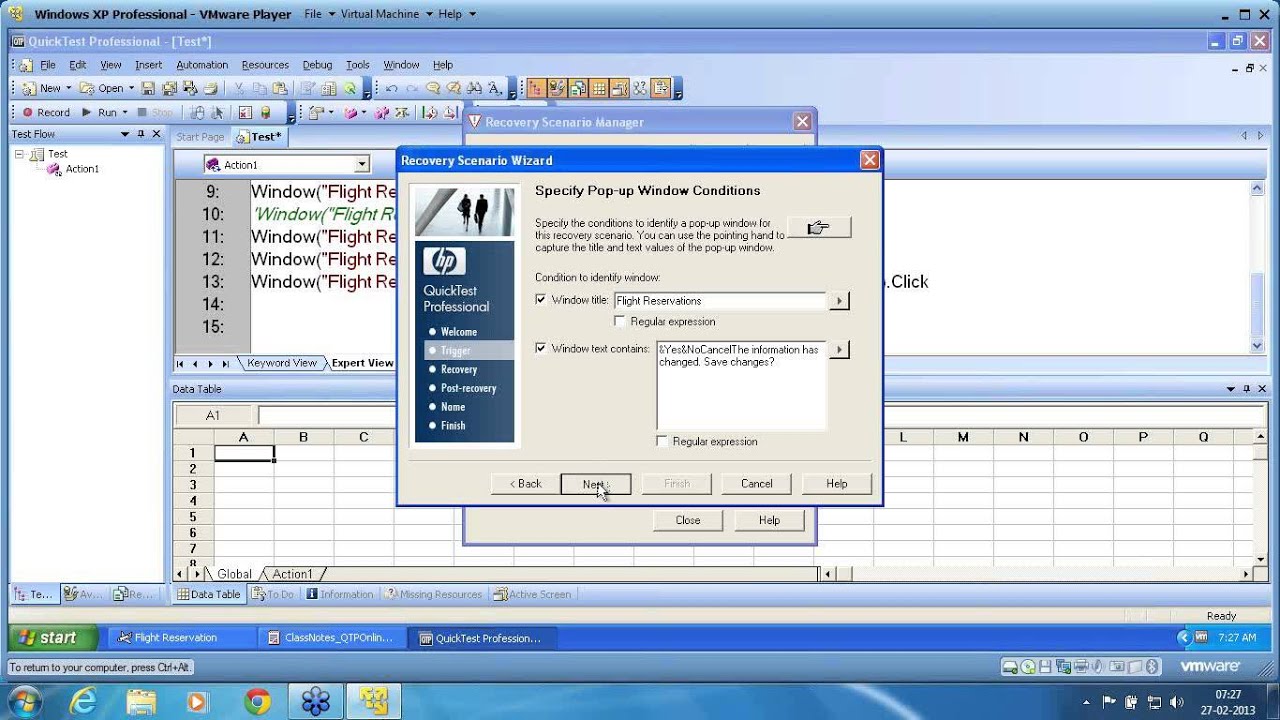The width and height of the screenshot is (1280, 720).
Task: Click Close in Recovery Scenario Manager
Action: pyautogui.click(x=688, y=520)
